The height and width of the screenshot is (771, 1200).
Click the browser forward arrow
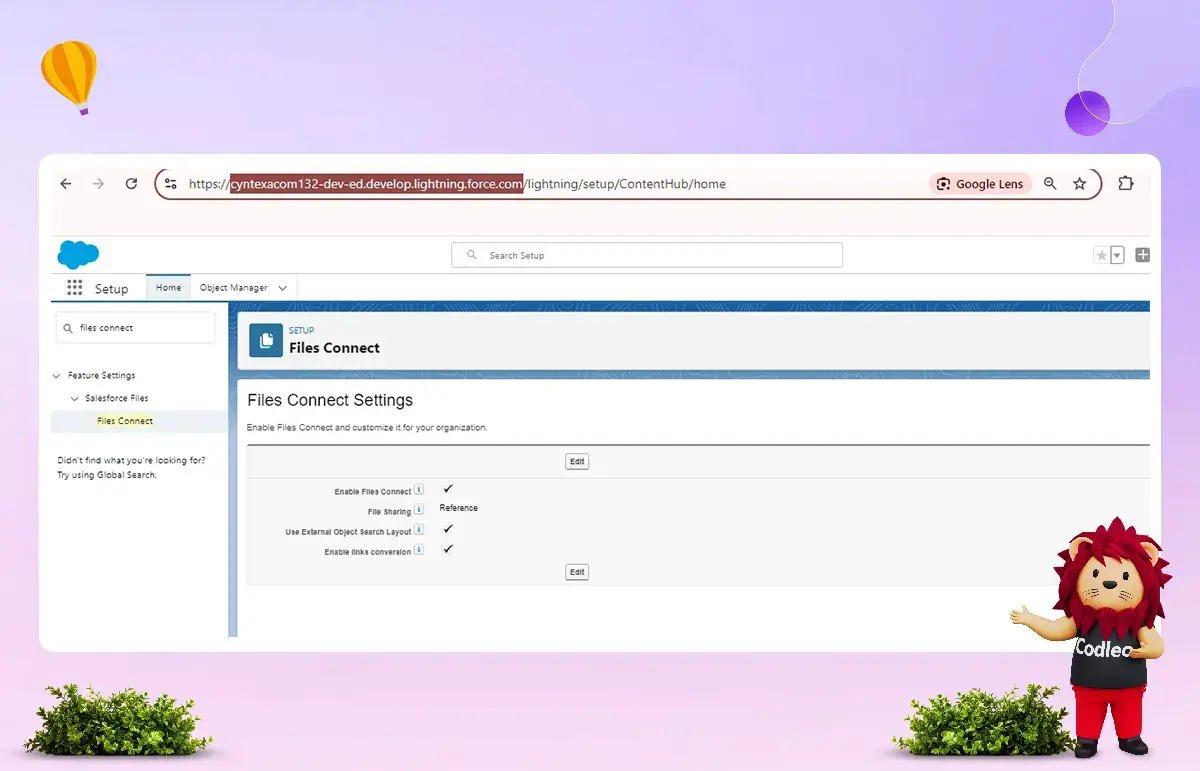98,184
